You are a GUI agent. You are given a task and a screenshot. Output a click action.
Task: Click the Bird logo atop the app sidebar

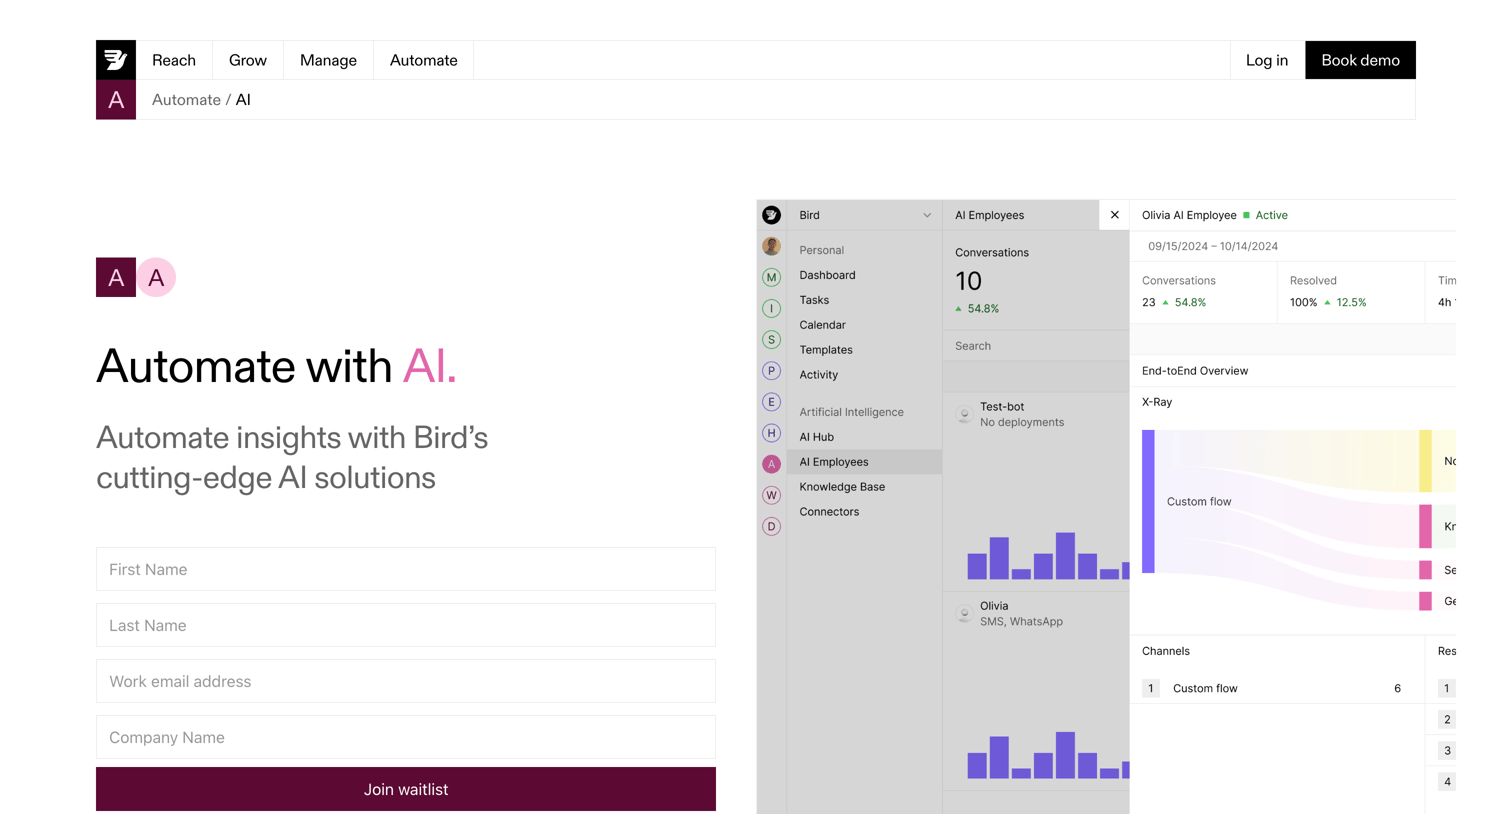coord(771,215)
